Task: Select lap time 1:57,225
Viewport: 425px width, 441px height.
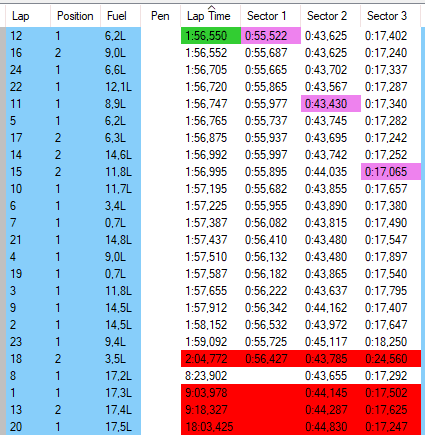Action: (206, 206)
